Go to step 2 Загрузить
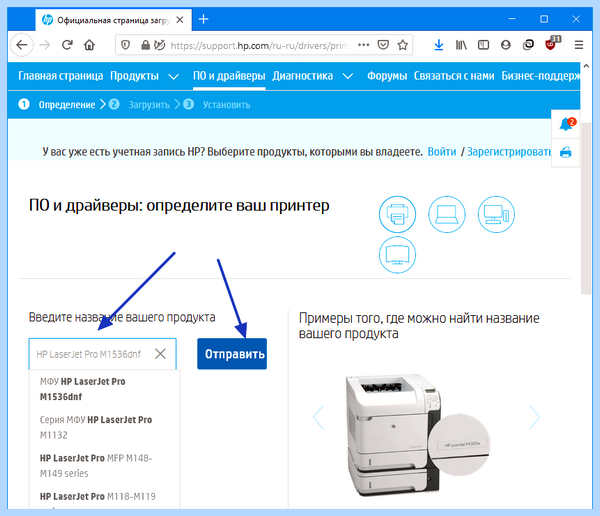 [x=139, y=105]
